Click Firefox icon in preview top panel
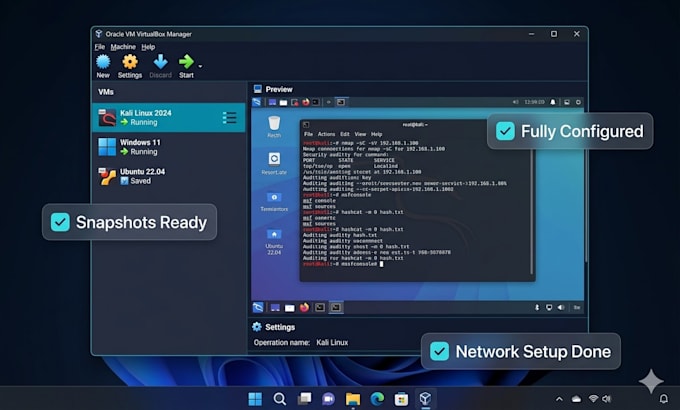The width and height of the screenshot is (680, 410). pos(306,102)
